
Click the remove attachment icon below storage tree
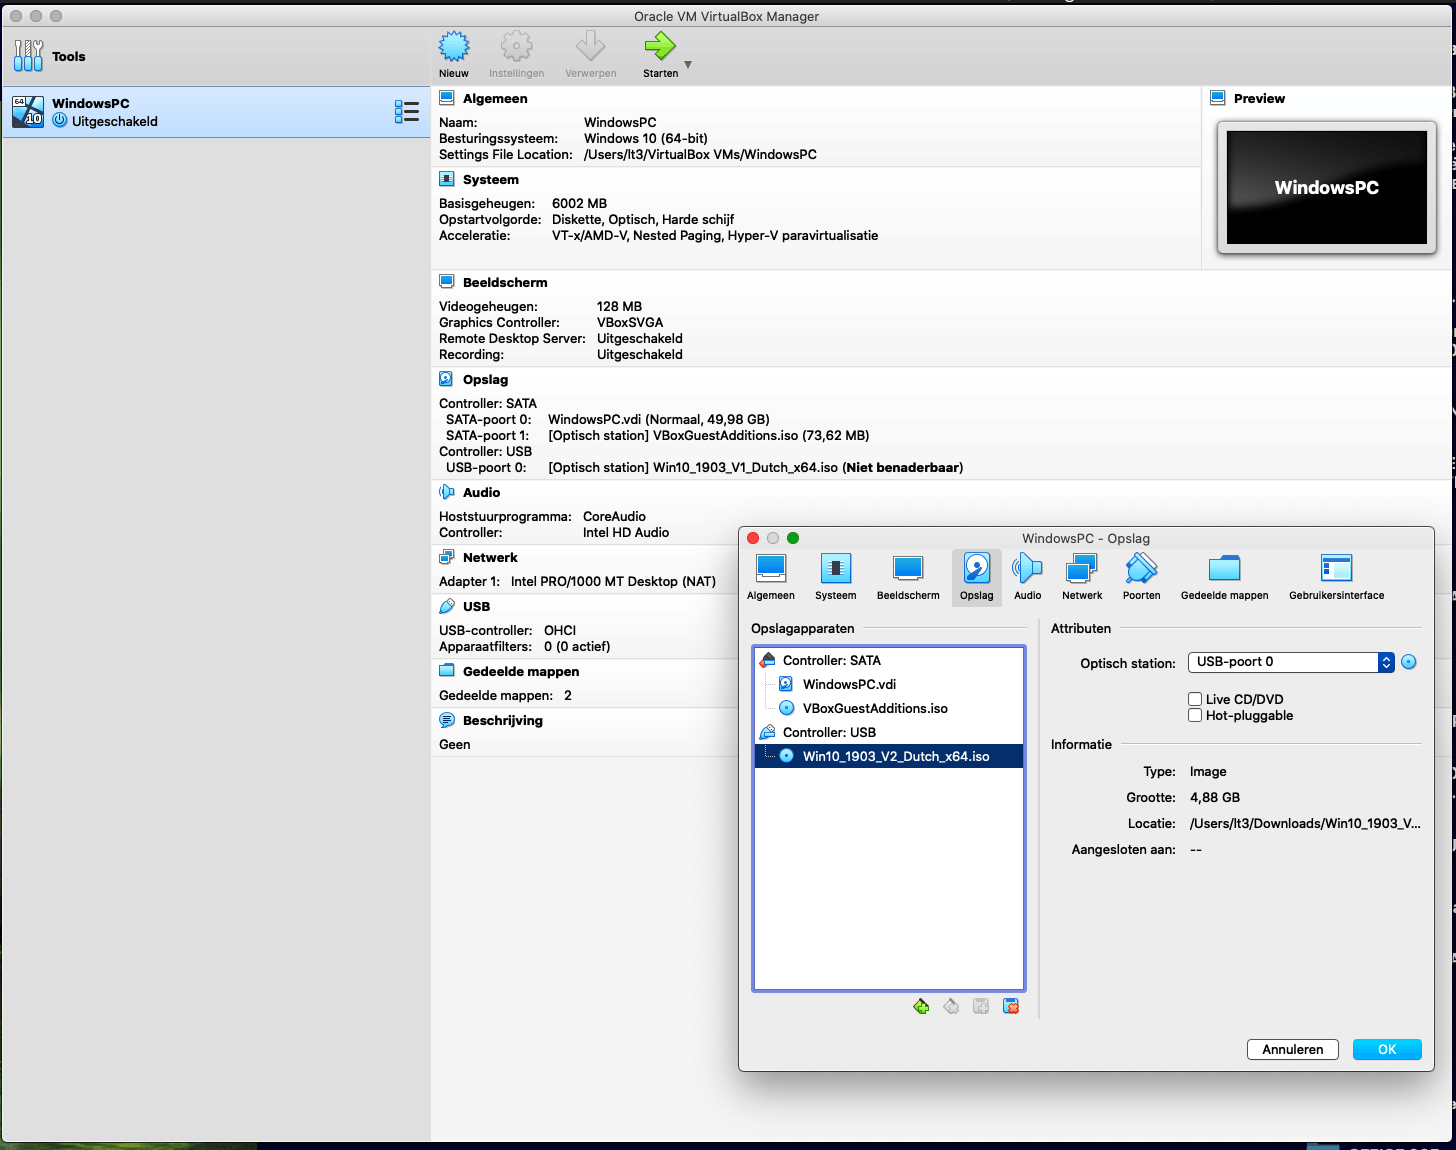click(x=1011, y=1006)
